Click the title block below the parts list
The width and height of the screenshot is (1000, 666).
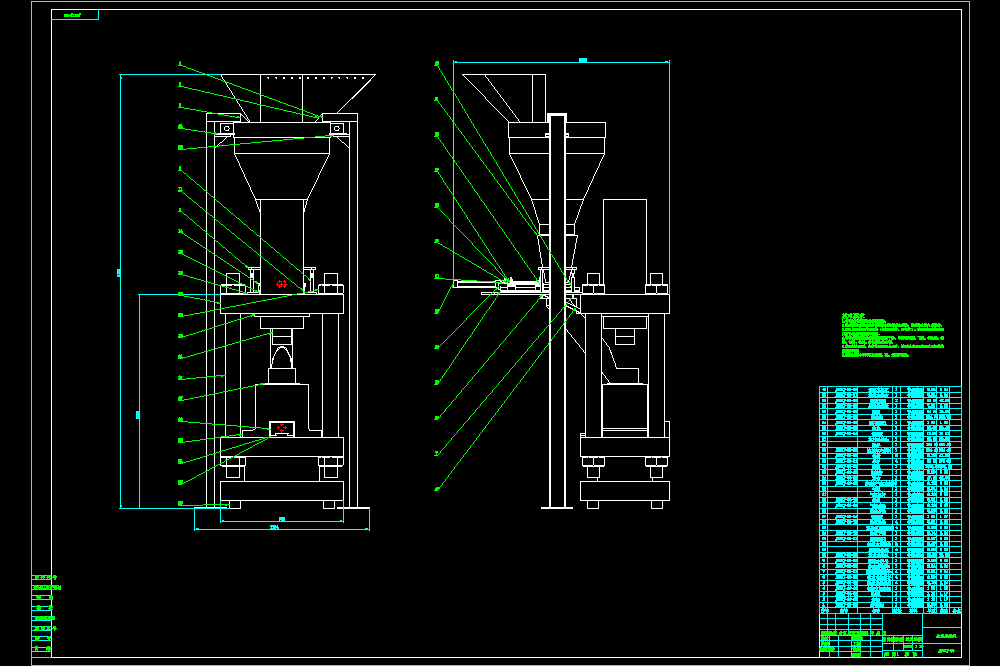[890, 634]
